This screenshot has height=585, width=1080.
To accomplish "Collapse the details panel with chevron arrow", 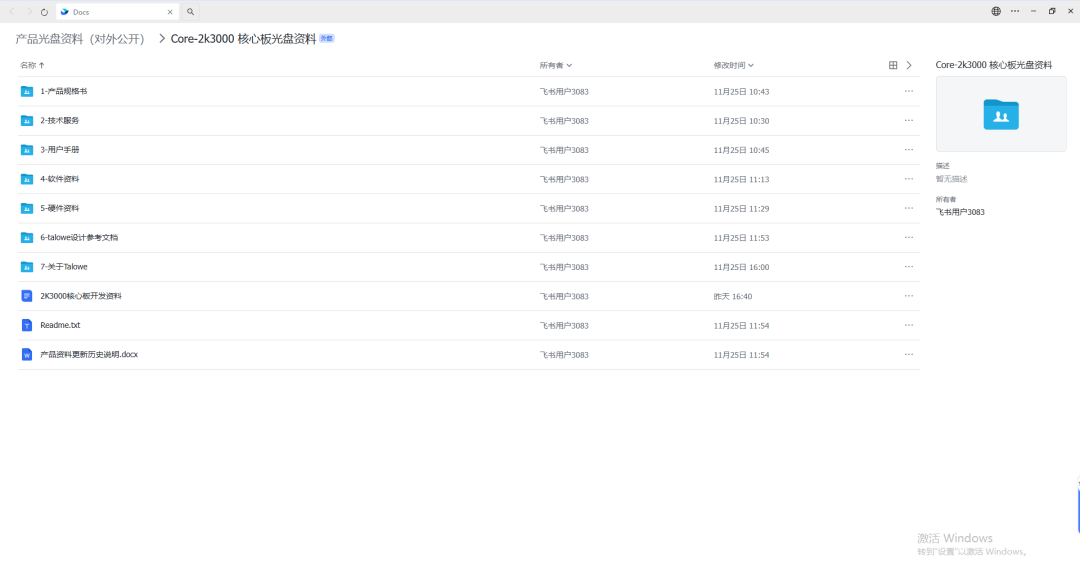I will pos(909,65).
